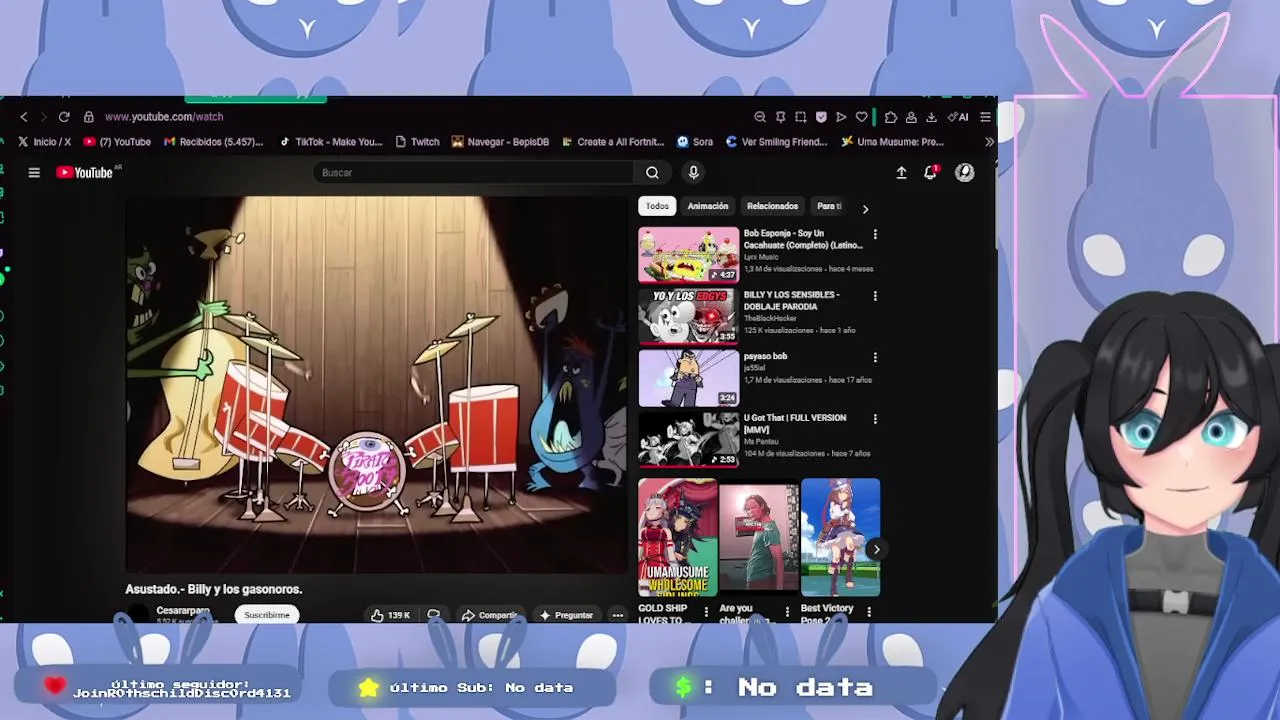This screenshot has width=1280, height=720.
Task: Open the Uma Musume bookmark
Action: 893,142
